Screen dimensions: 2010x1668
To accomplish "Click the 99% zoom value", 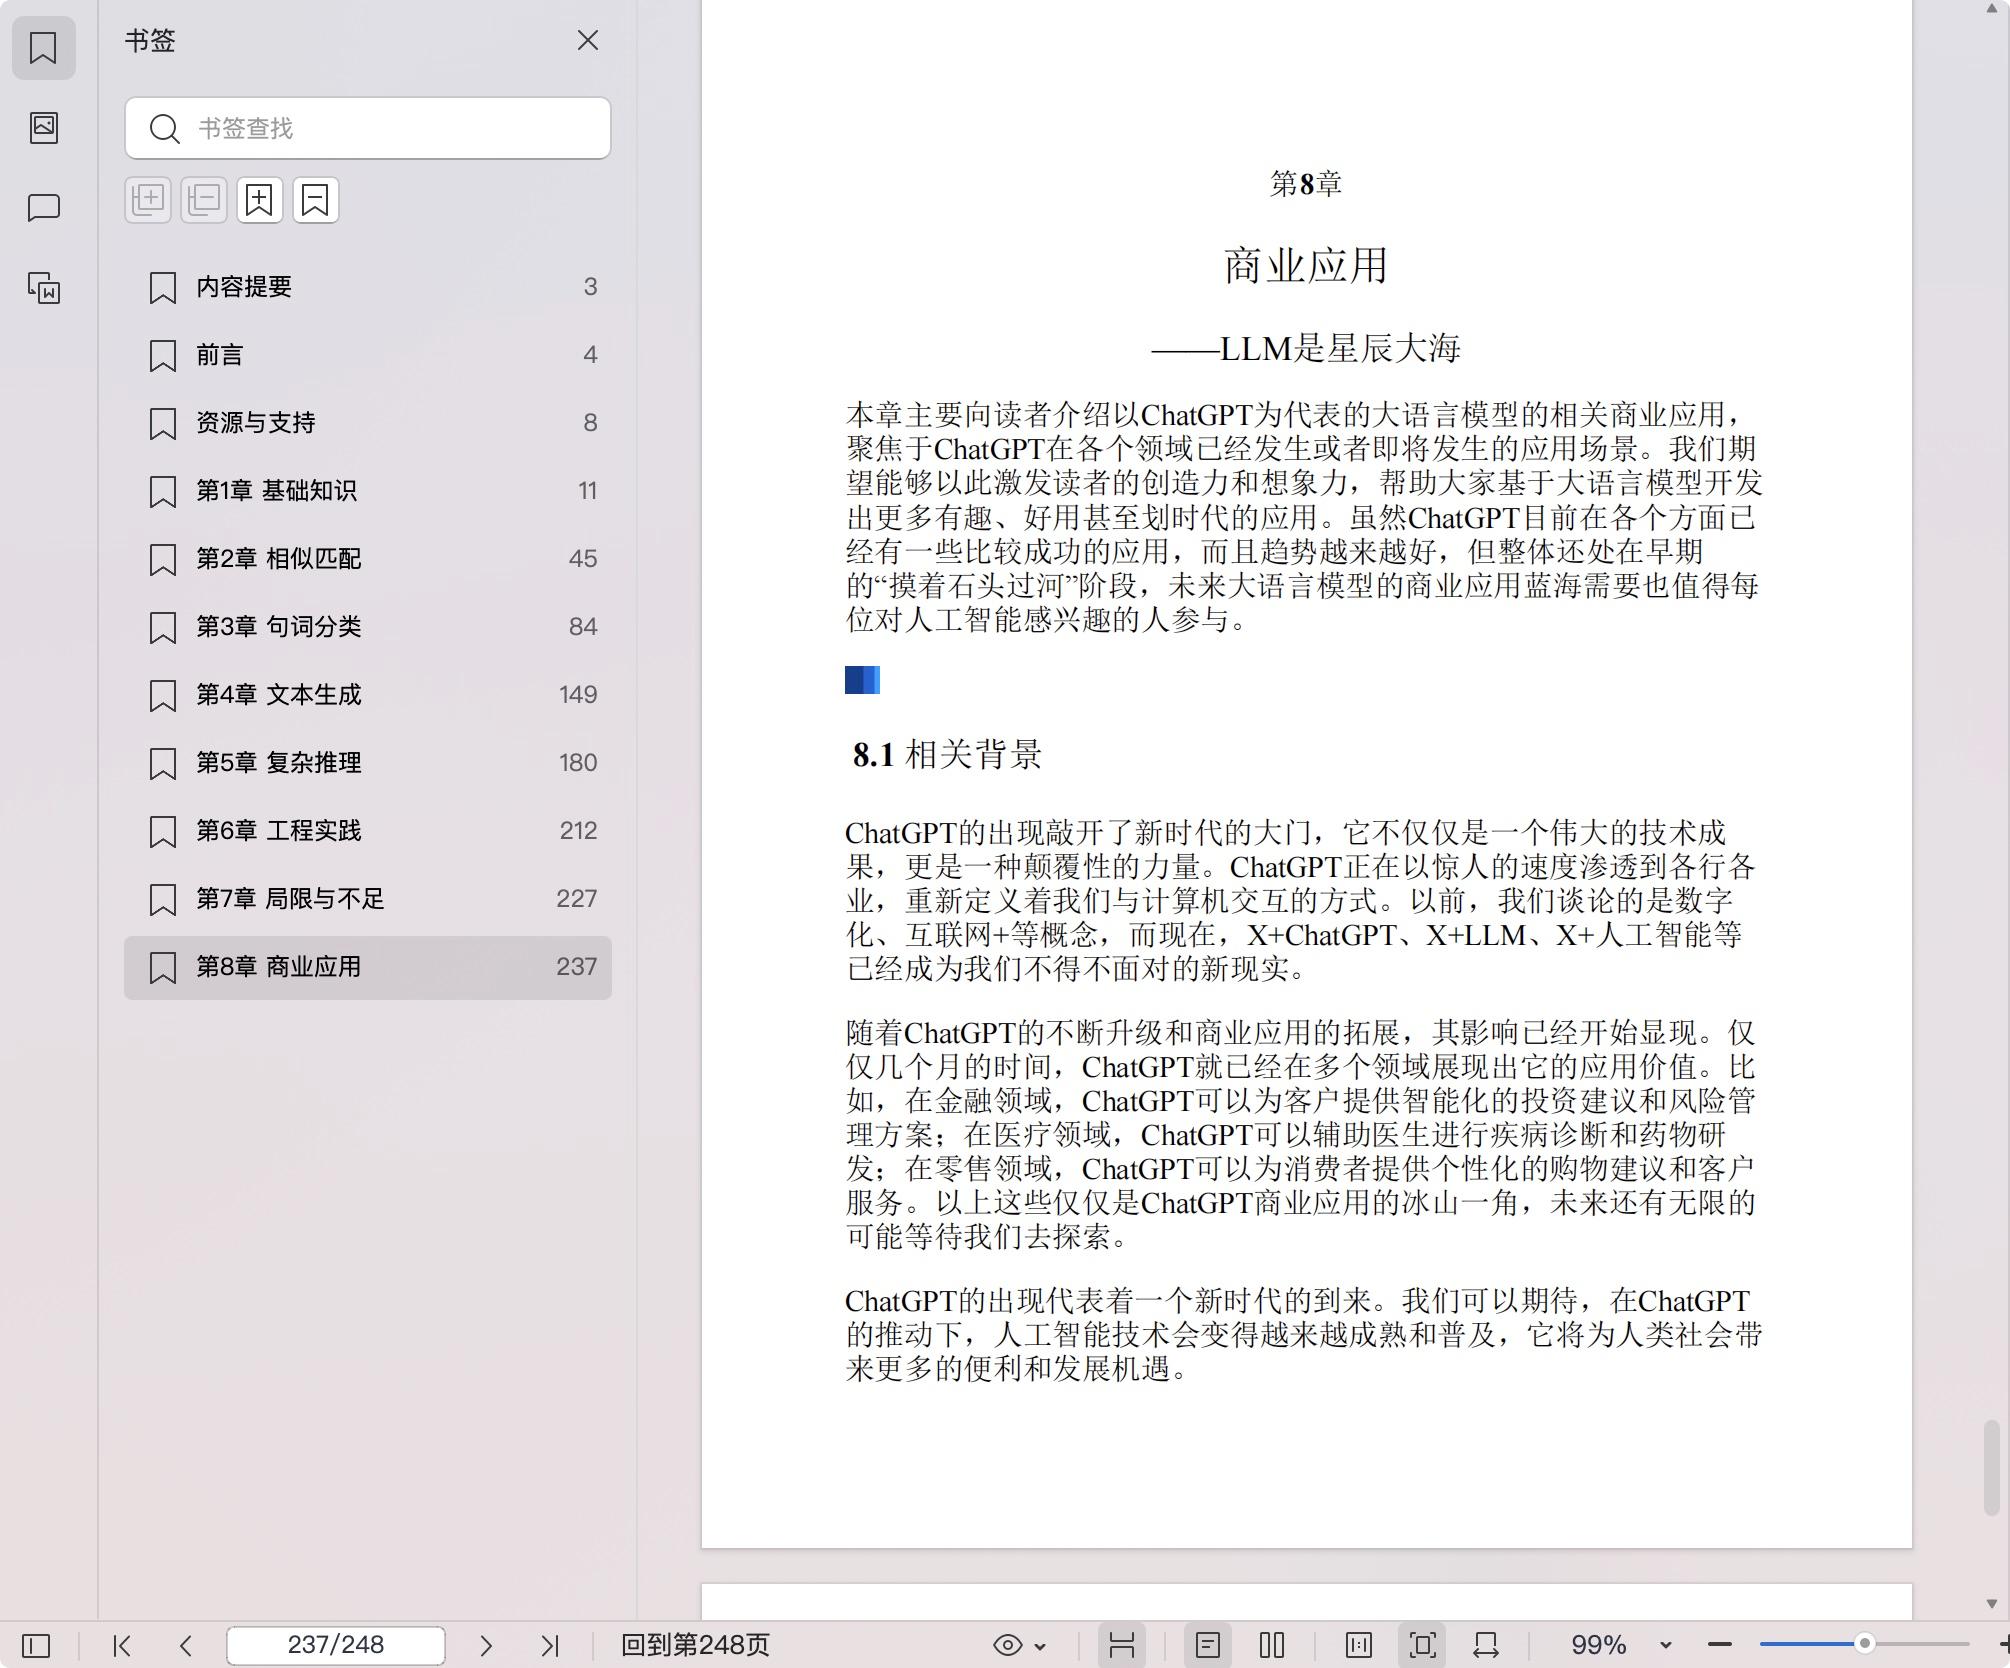I will [x=1598, y=1645].
